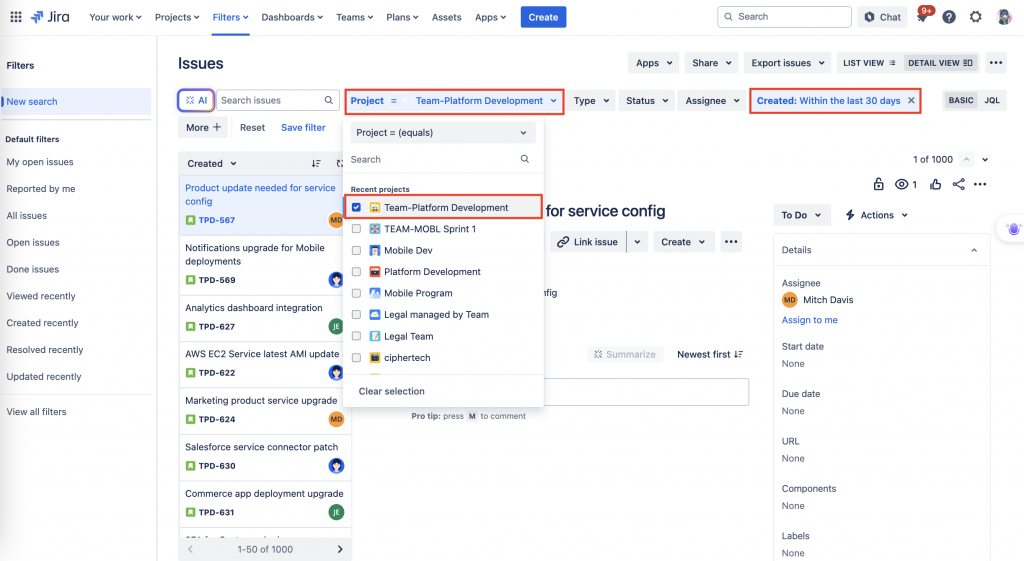Check the Legal Team project checkbox
Image resolution: width=1024 pixels, height=561 pixels.
tap(356, 336)
